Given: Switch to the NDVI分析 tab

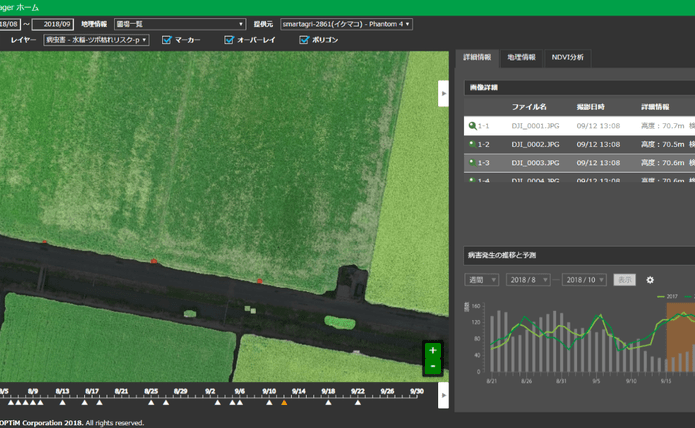Looking at the screenshot, I should pos(567,58).
